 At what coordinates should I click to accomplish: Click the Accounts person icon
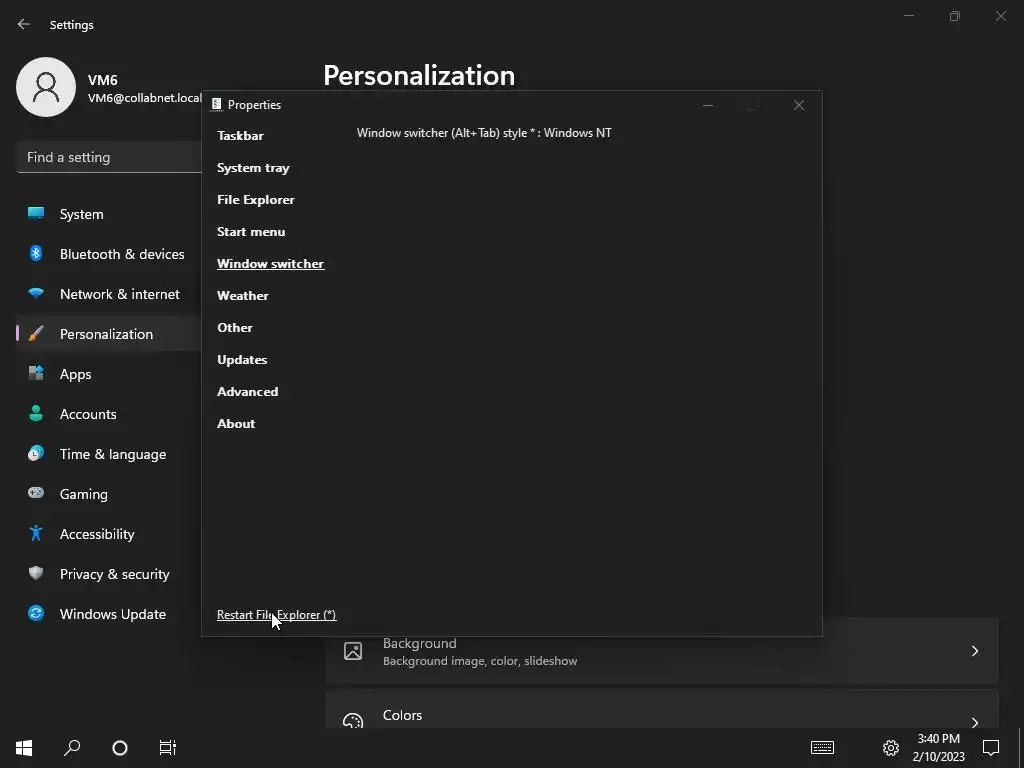(36, 413)
